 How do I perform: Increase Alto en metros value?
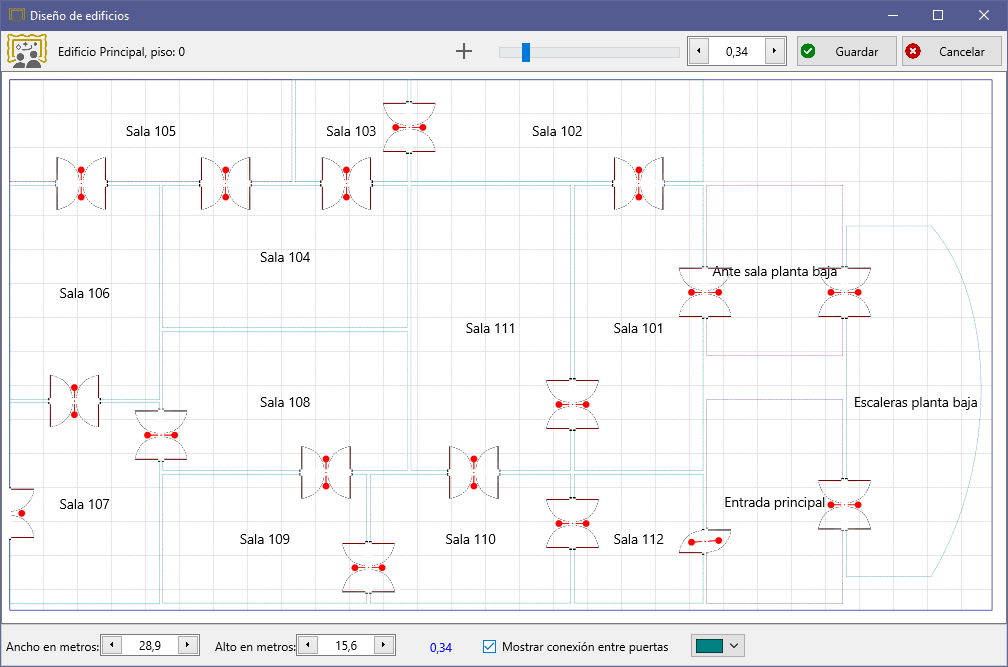point(384,645)
